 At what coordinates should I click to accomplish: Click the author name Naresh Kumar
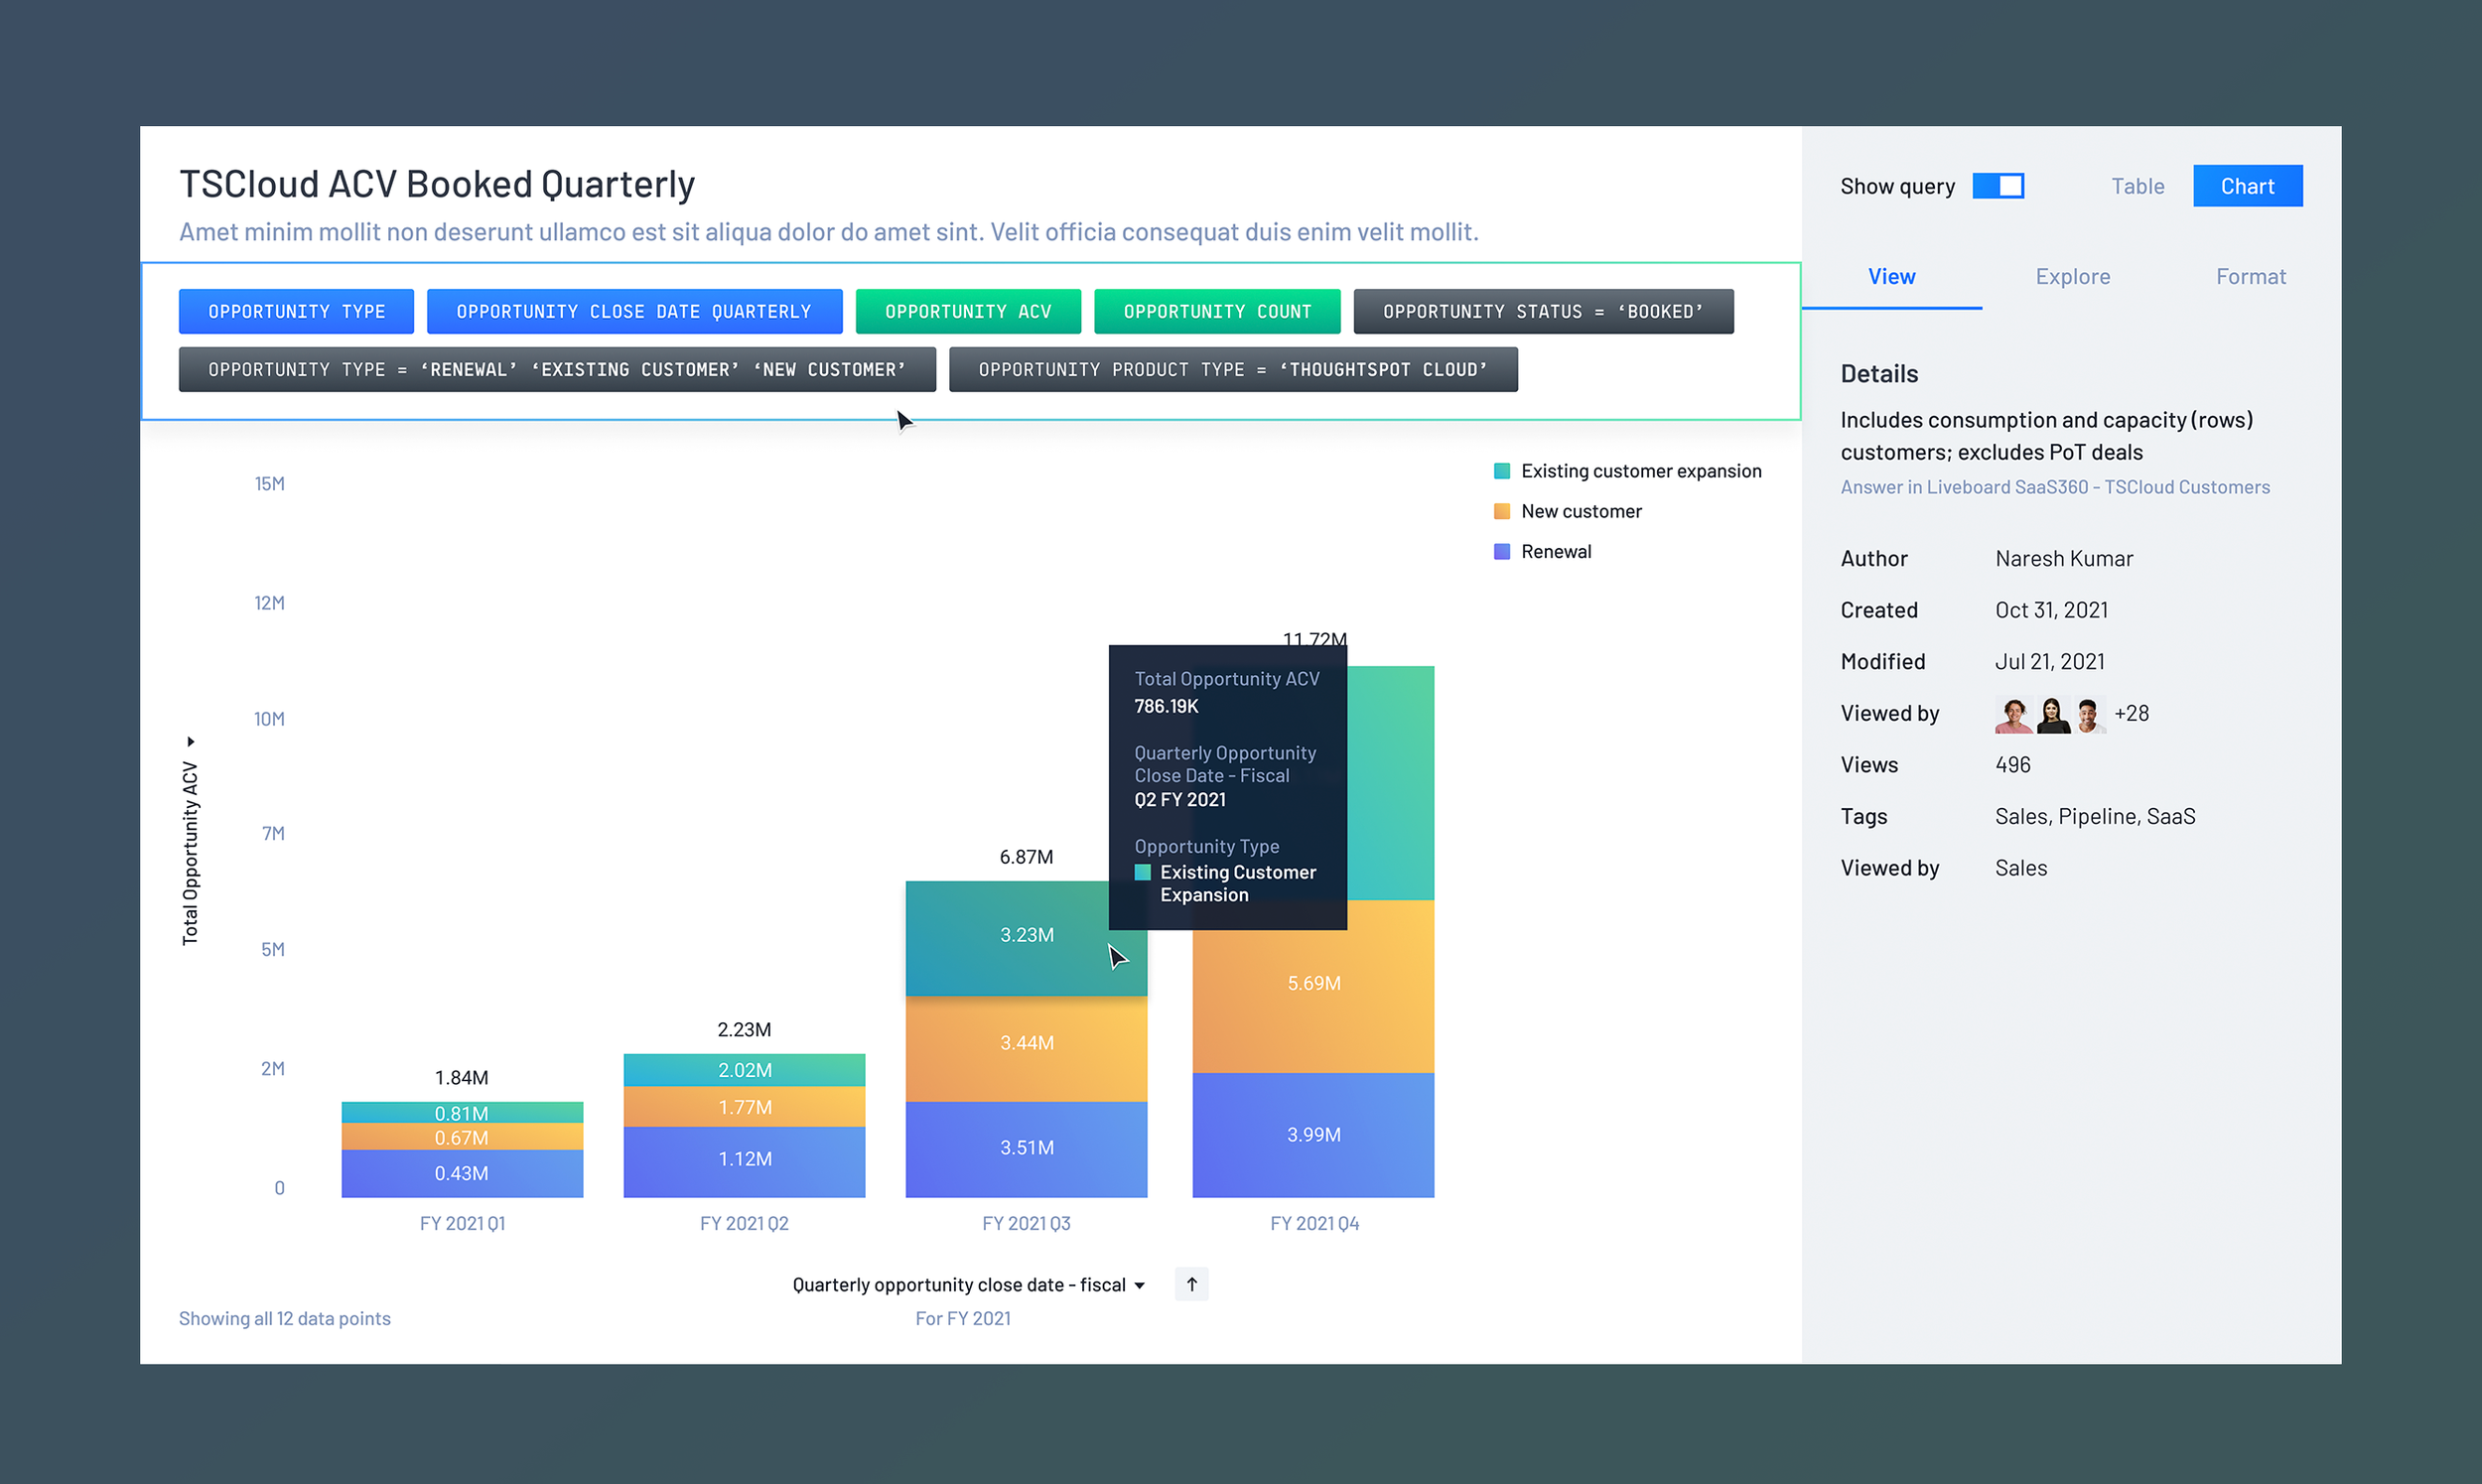coord(2064,559)
